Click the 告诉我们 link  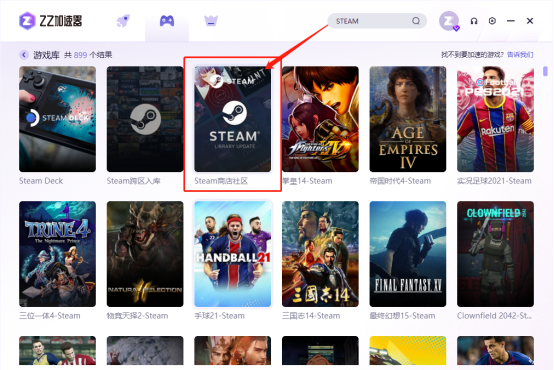click(520, 55)
